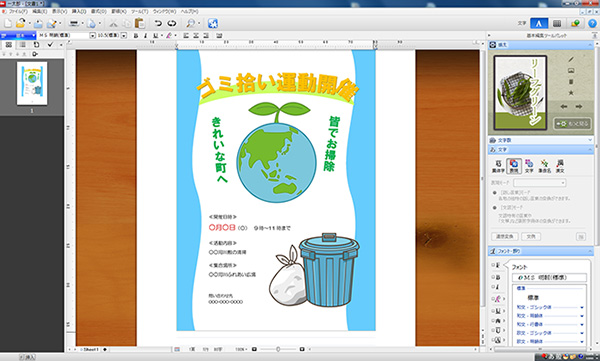
Task: Select the 表現 tool in 文字 palette
Action: pyautogui.click(x=514, y=166)
